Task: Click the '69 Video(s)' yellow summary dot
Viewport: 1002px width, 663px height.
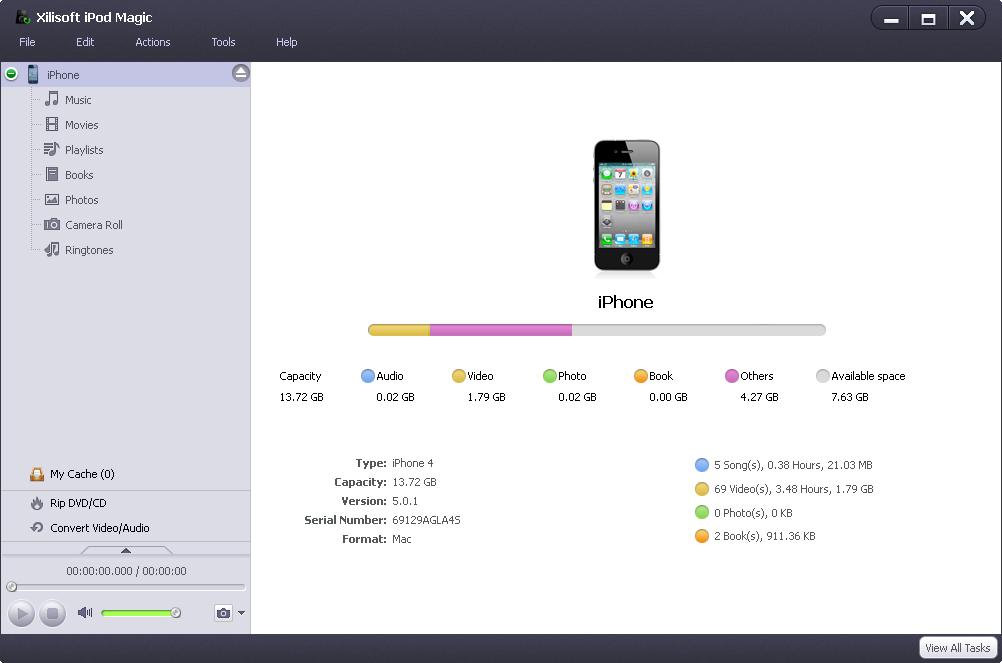Action: pyautogui.click(x=702, y=489)
